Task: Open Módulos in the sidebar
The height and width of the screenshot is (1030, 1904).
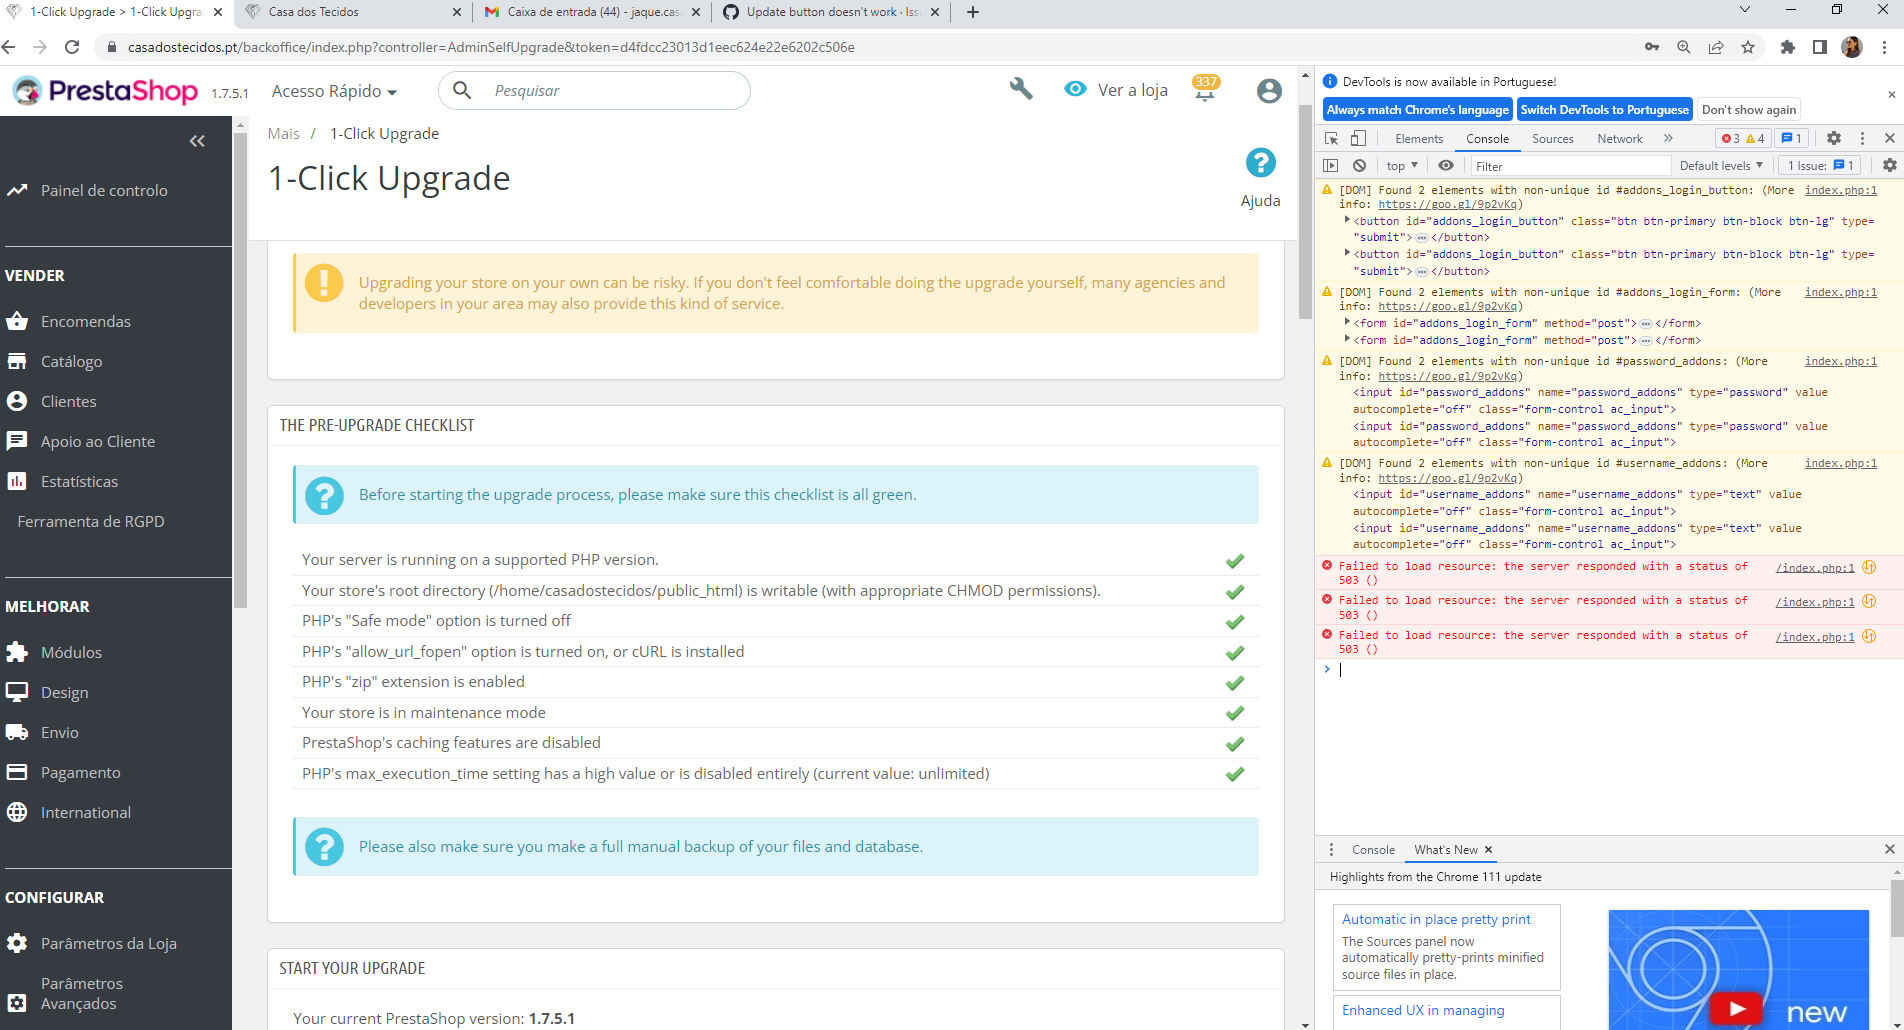Action: click(71, 652)
